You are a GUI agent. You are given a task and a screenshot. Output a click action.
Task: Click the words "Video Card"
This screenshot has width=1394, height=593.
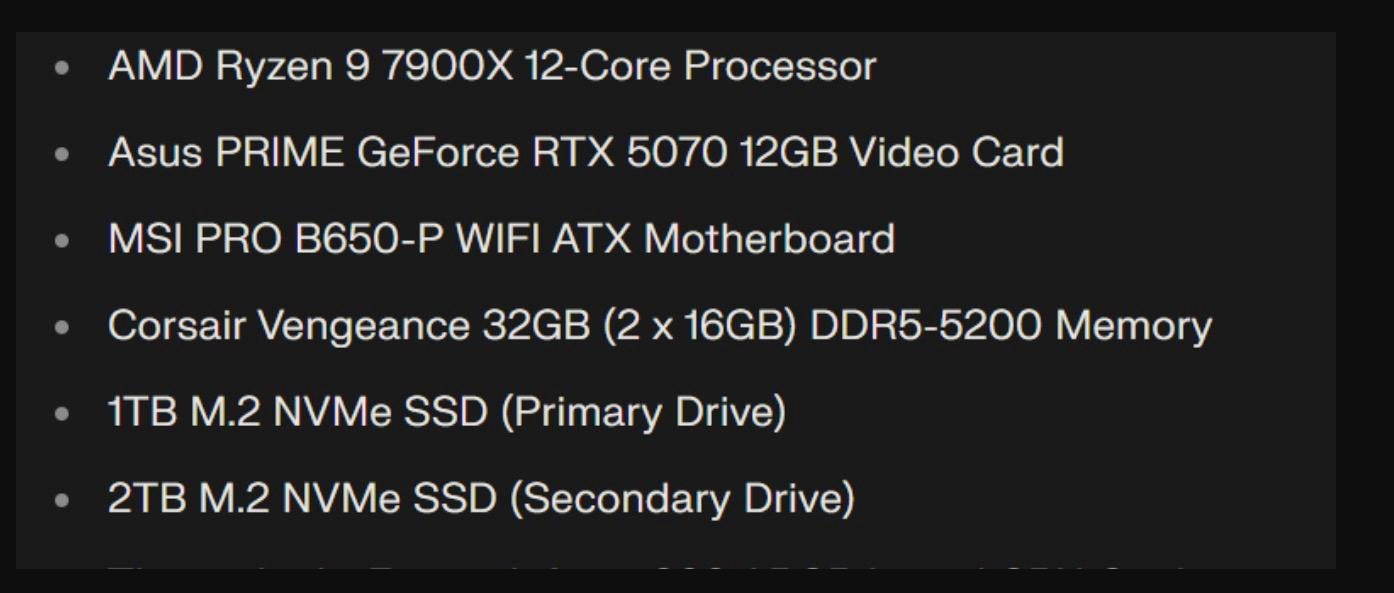pos(957,153)
